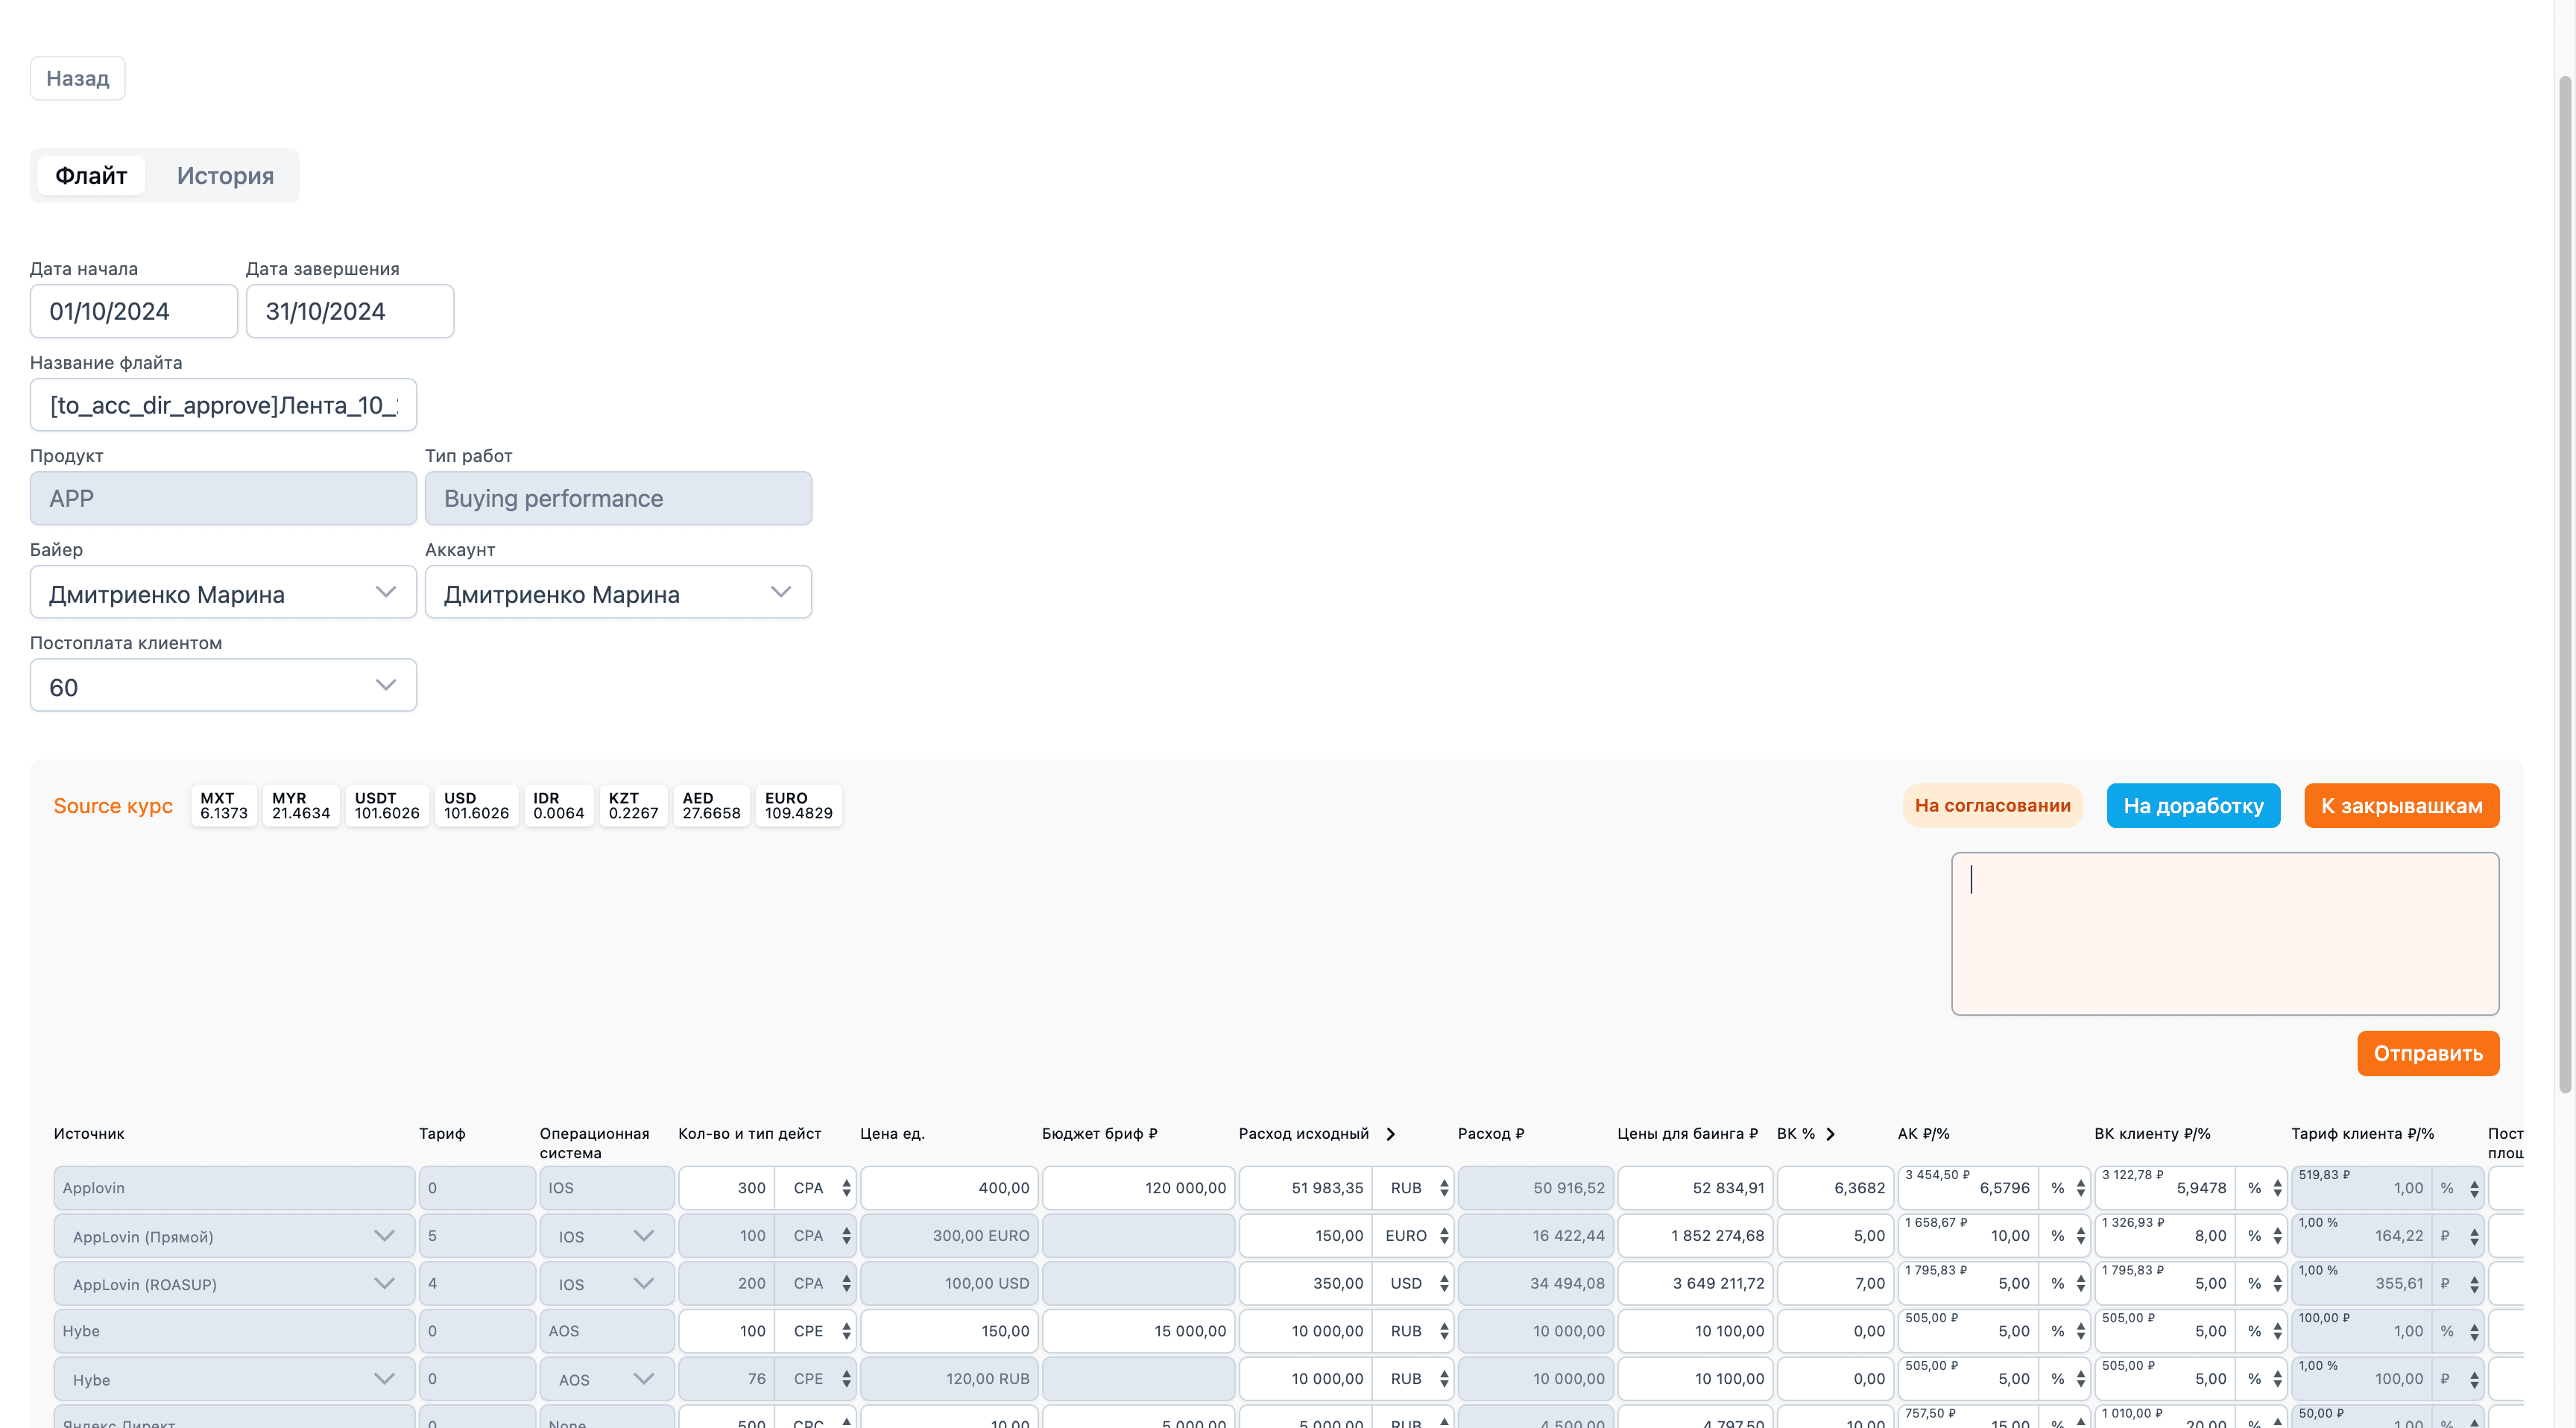Change EURO currency stepper in AppLovin (Прямой) row
The width and height of the screenshot is (2576, 1428).
point(1444,1236)
